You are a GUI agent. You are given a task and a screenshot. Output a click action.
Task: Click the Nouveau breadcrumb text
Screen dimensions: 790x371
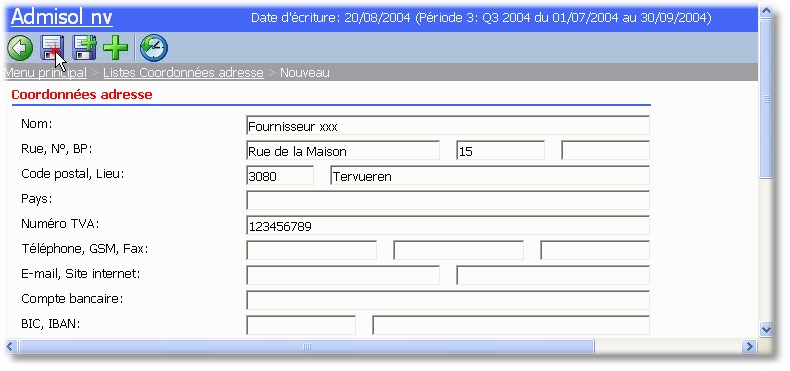point(305,73)
